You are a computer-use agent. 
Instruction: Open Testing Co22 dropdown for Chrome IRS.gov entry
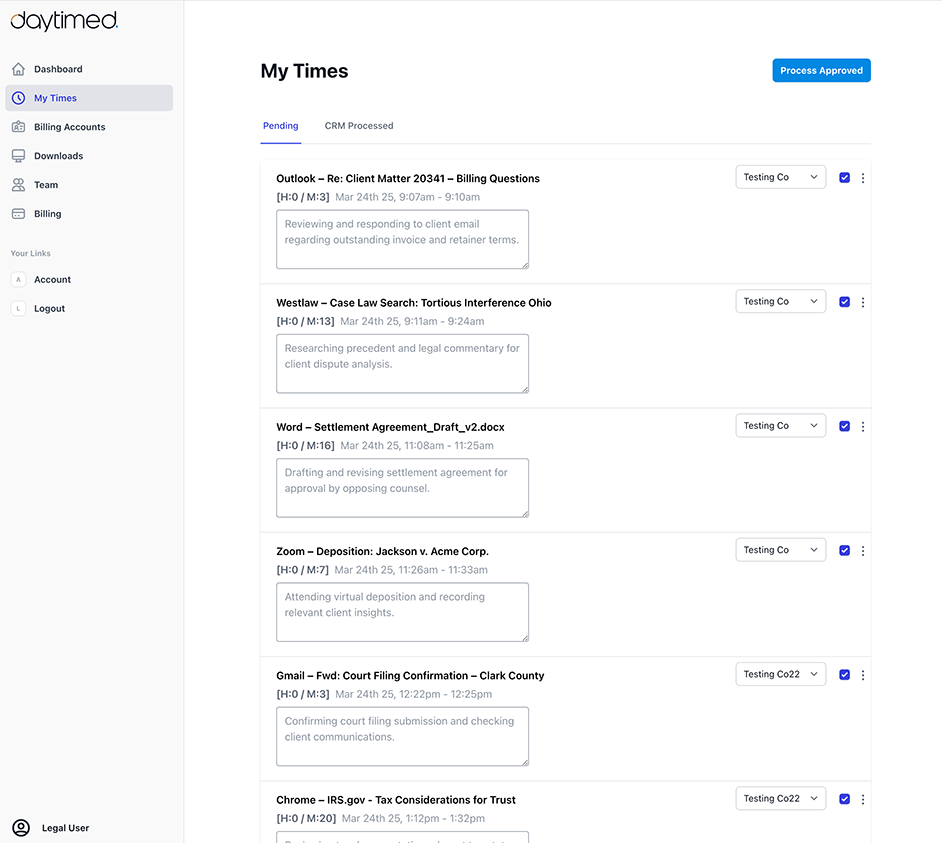[x=780, y=799]
